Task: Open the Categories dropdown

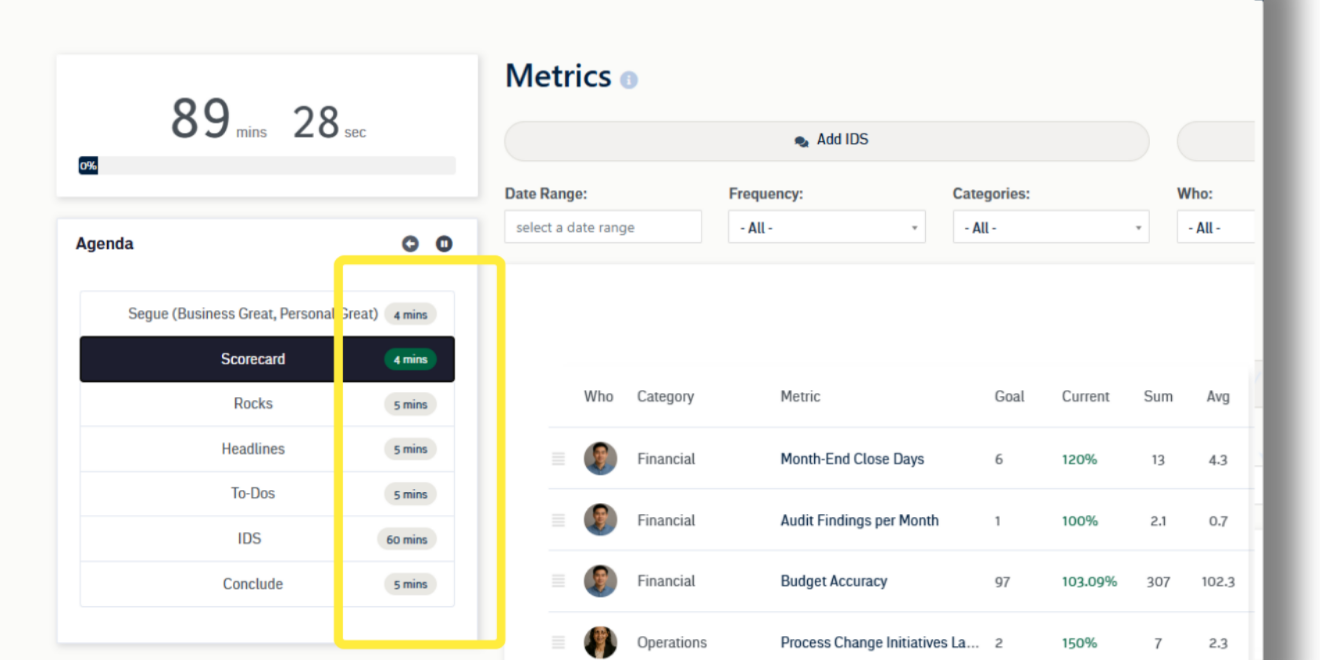Action: pos(1050,228)
